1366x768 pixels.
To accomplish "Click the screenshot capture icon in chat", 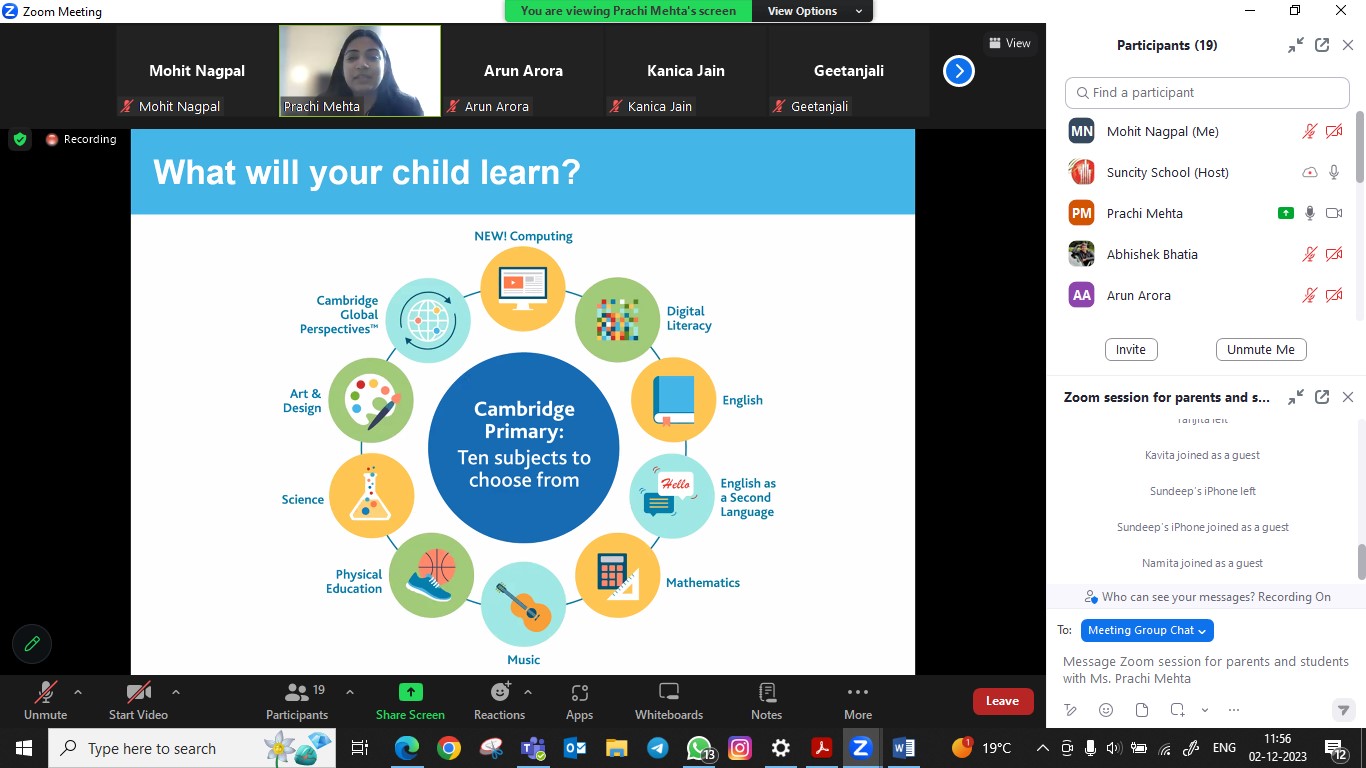I will pos(1178,710).
